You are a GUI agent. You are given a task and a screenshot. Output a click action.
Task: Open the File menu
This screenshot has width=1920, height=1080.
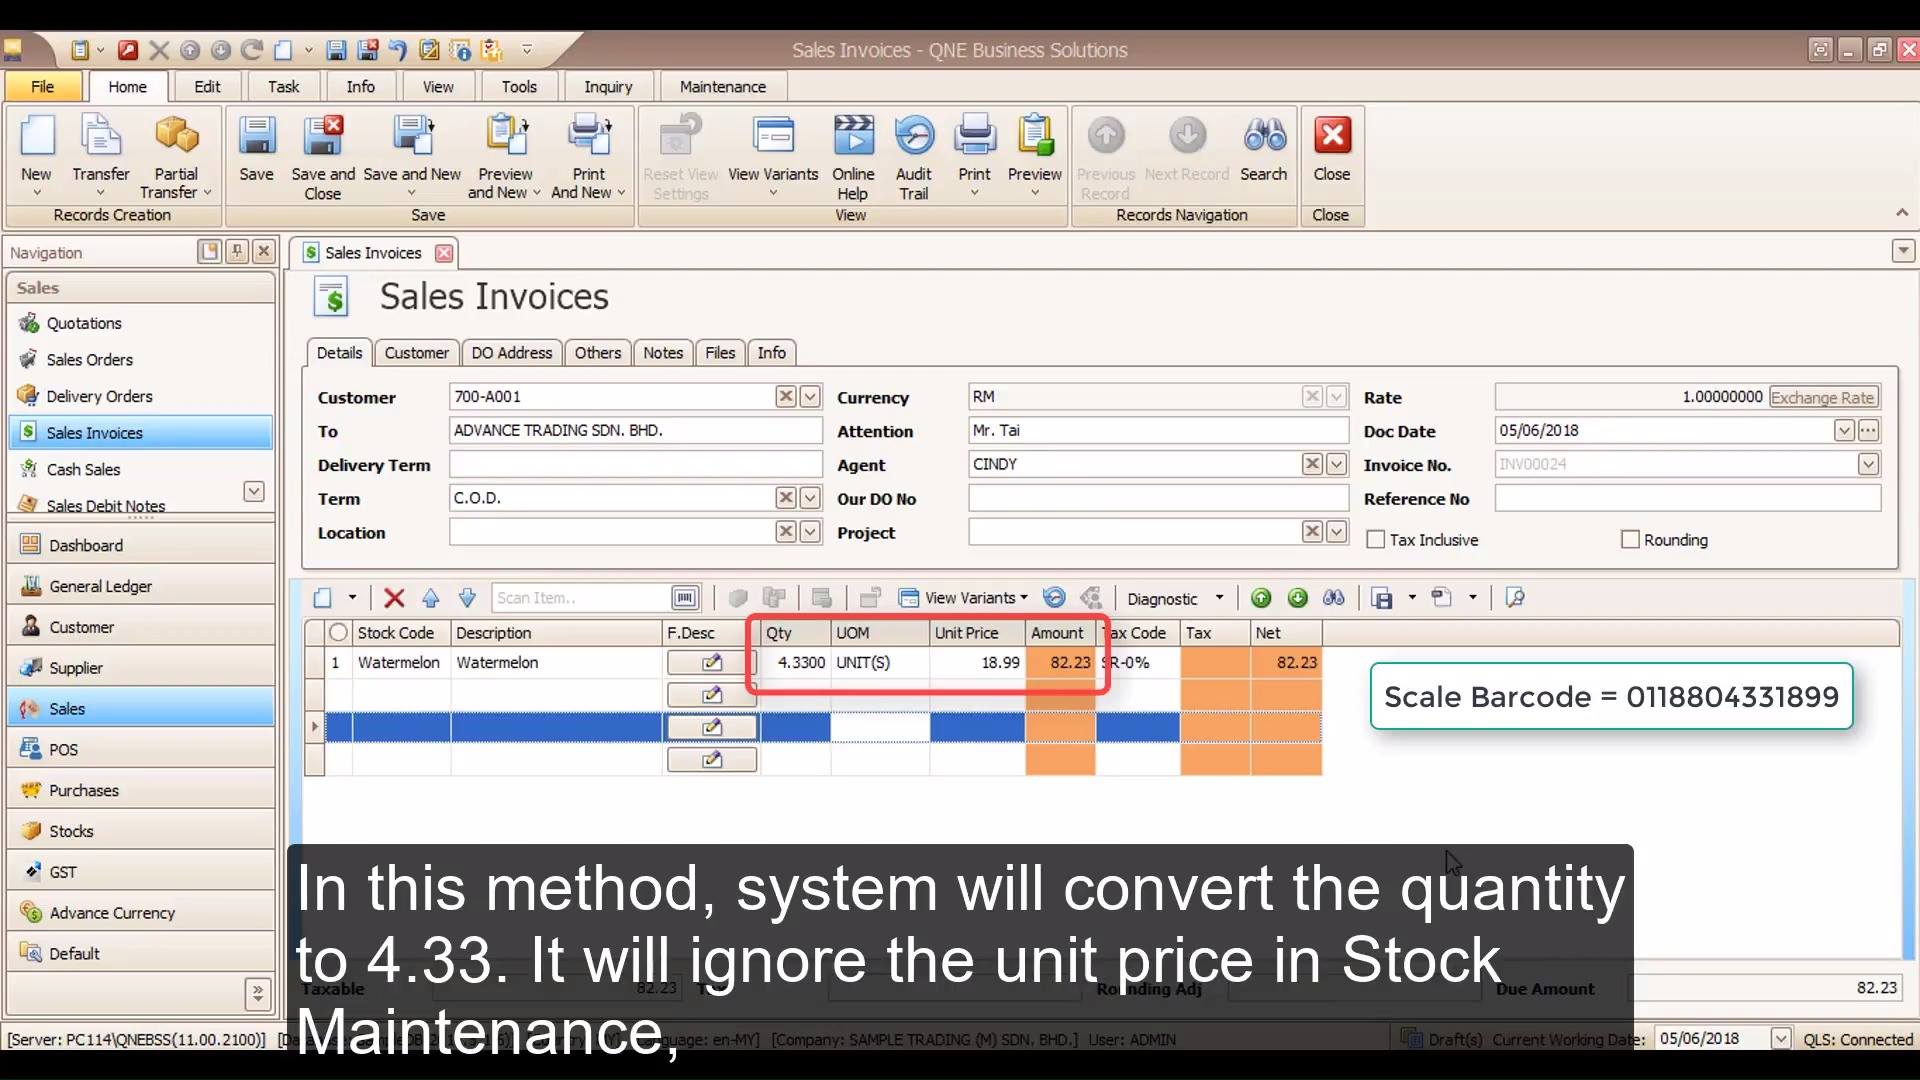pyautogui.click(x=43, y=87)
